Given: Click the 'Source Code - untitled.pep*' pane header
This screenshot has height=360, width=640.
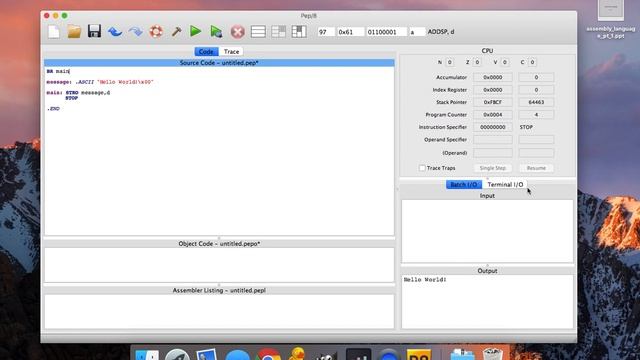Looking at the screenshot, I should (x=219, y=63).
